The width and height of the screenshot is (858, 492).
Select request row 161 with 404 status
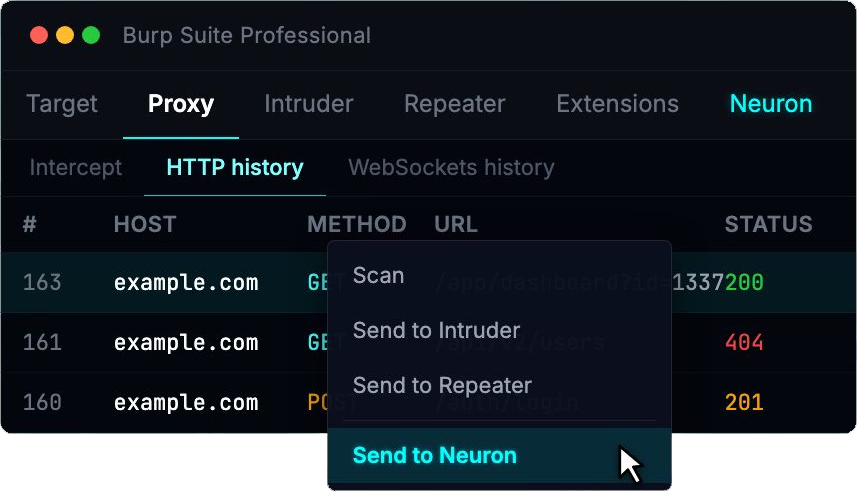pyautogui.click(x=185, y=344)
